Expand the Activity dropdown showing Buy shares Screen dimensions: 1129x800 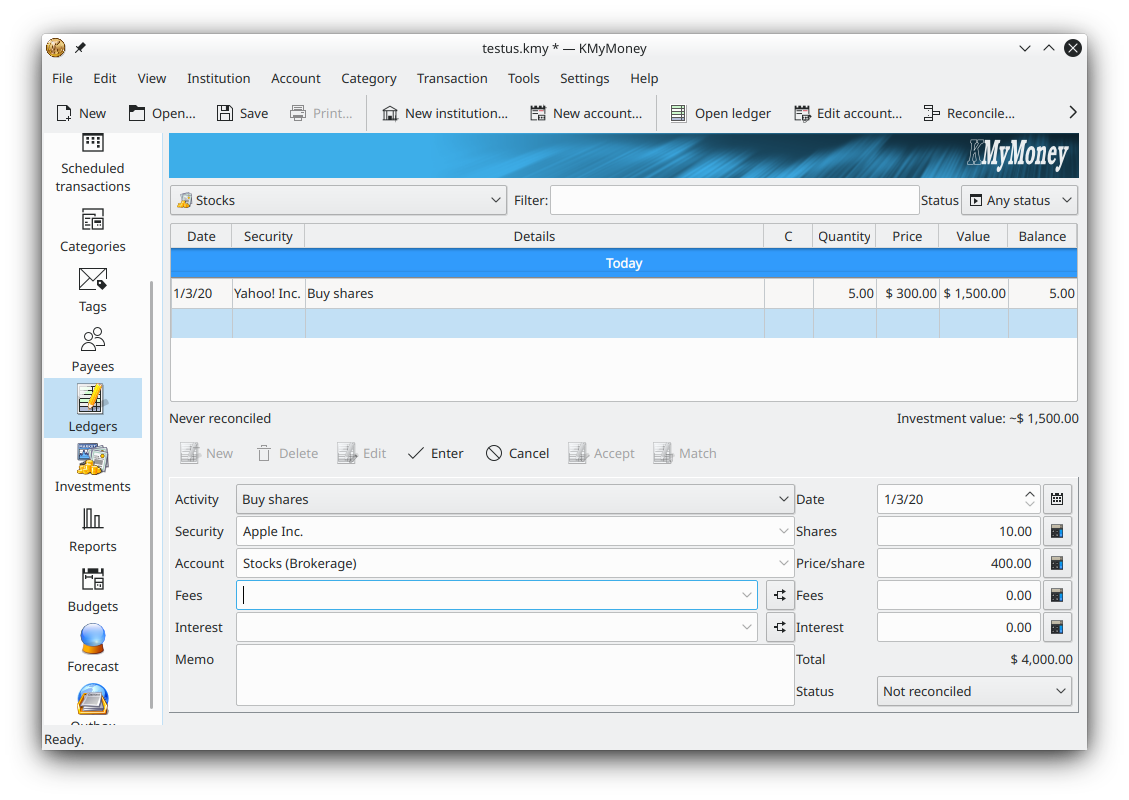pyautogui.click(x=516, y=499)
